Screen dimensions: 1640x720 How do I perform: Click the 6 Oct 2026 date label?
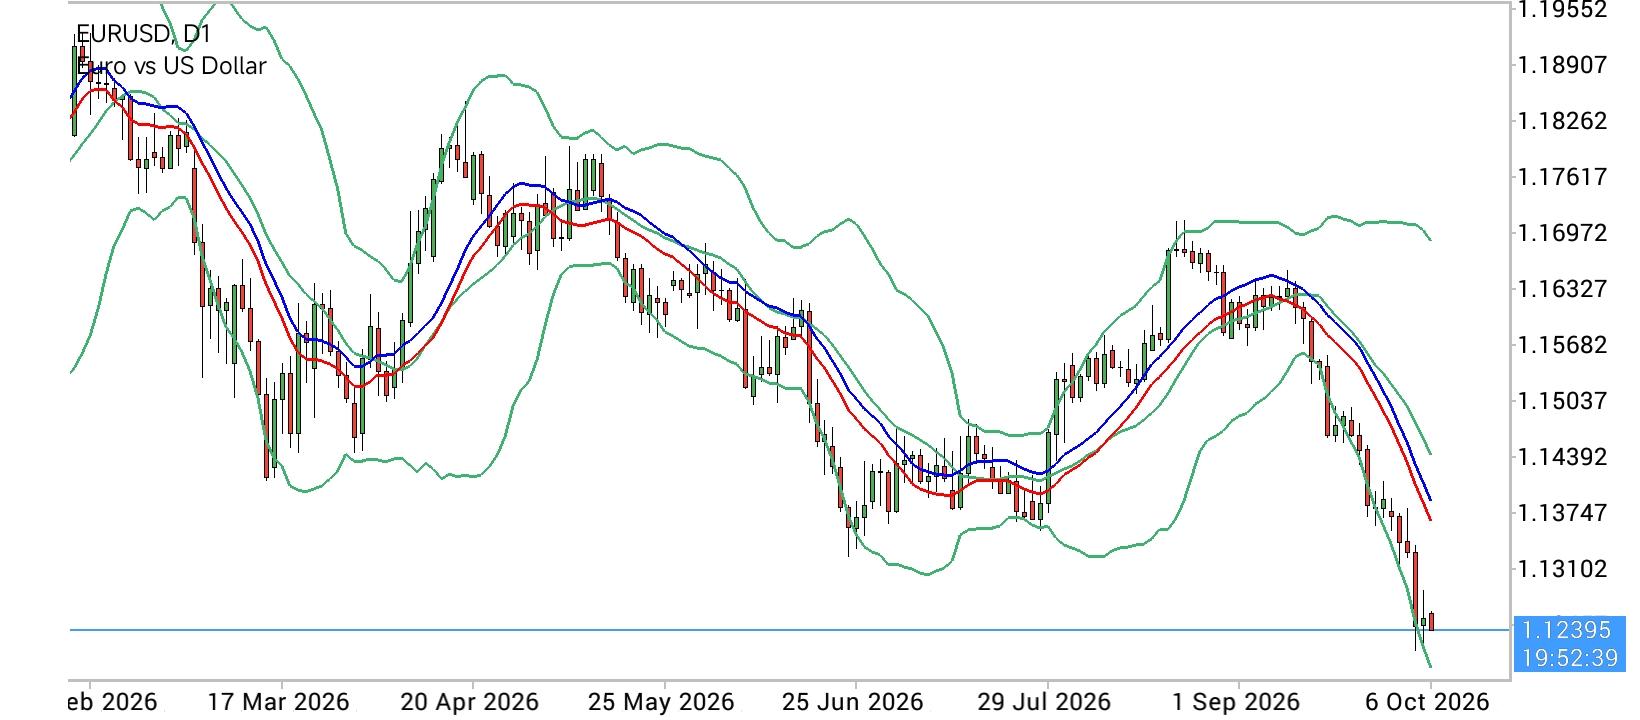tap(1427, 702)
